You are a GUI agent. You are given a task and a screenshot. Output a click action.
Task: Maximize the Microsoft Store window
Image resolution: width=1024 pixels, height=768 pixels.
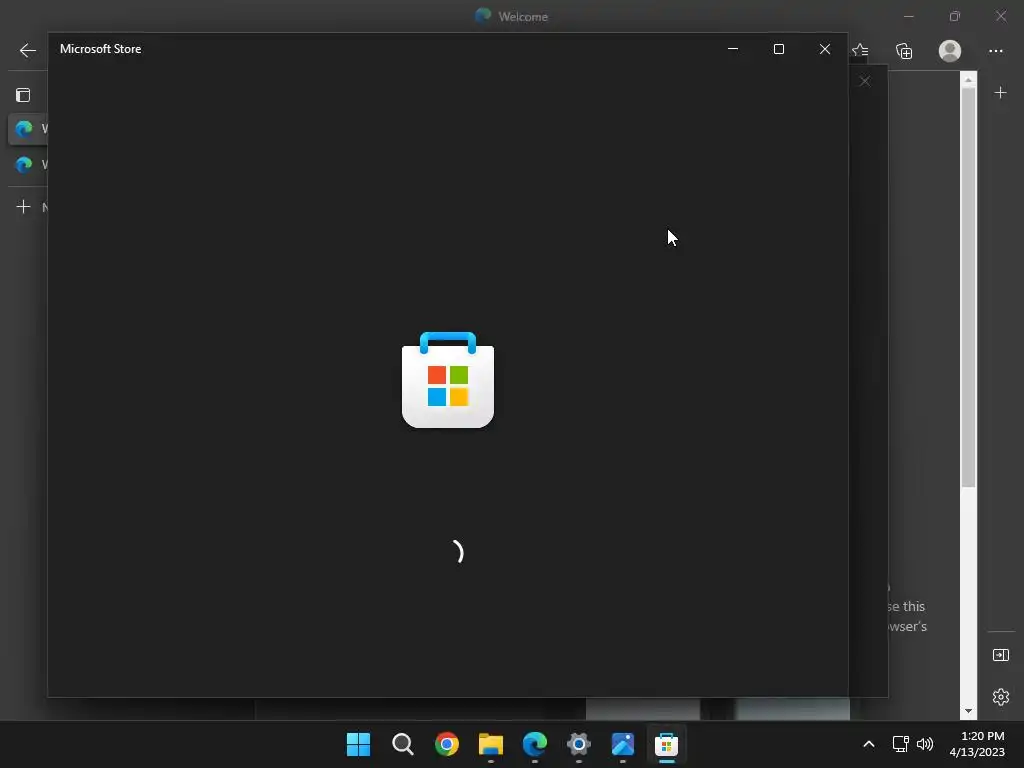(778, 49)
